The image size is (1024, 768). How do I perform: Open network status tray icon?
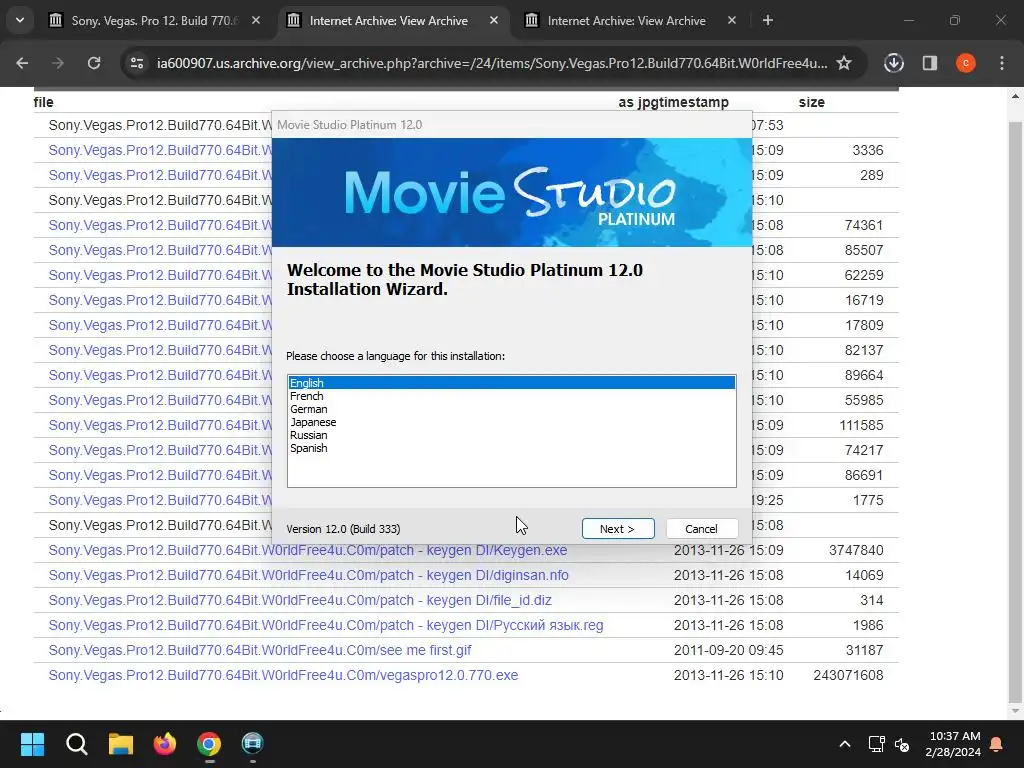click(x=876, y=744)
